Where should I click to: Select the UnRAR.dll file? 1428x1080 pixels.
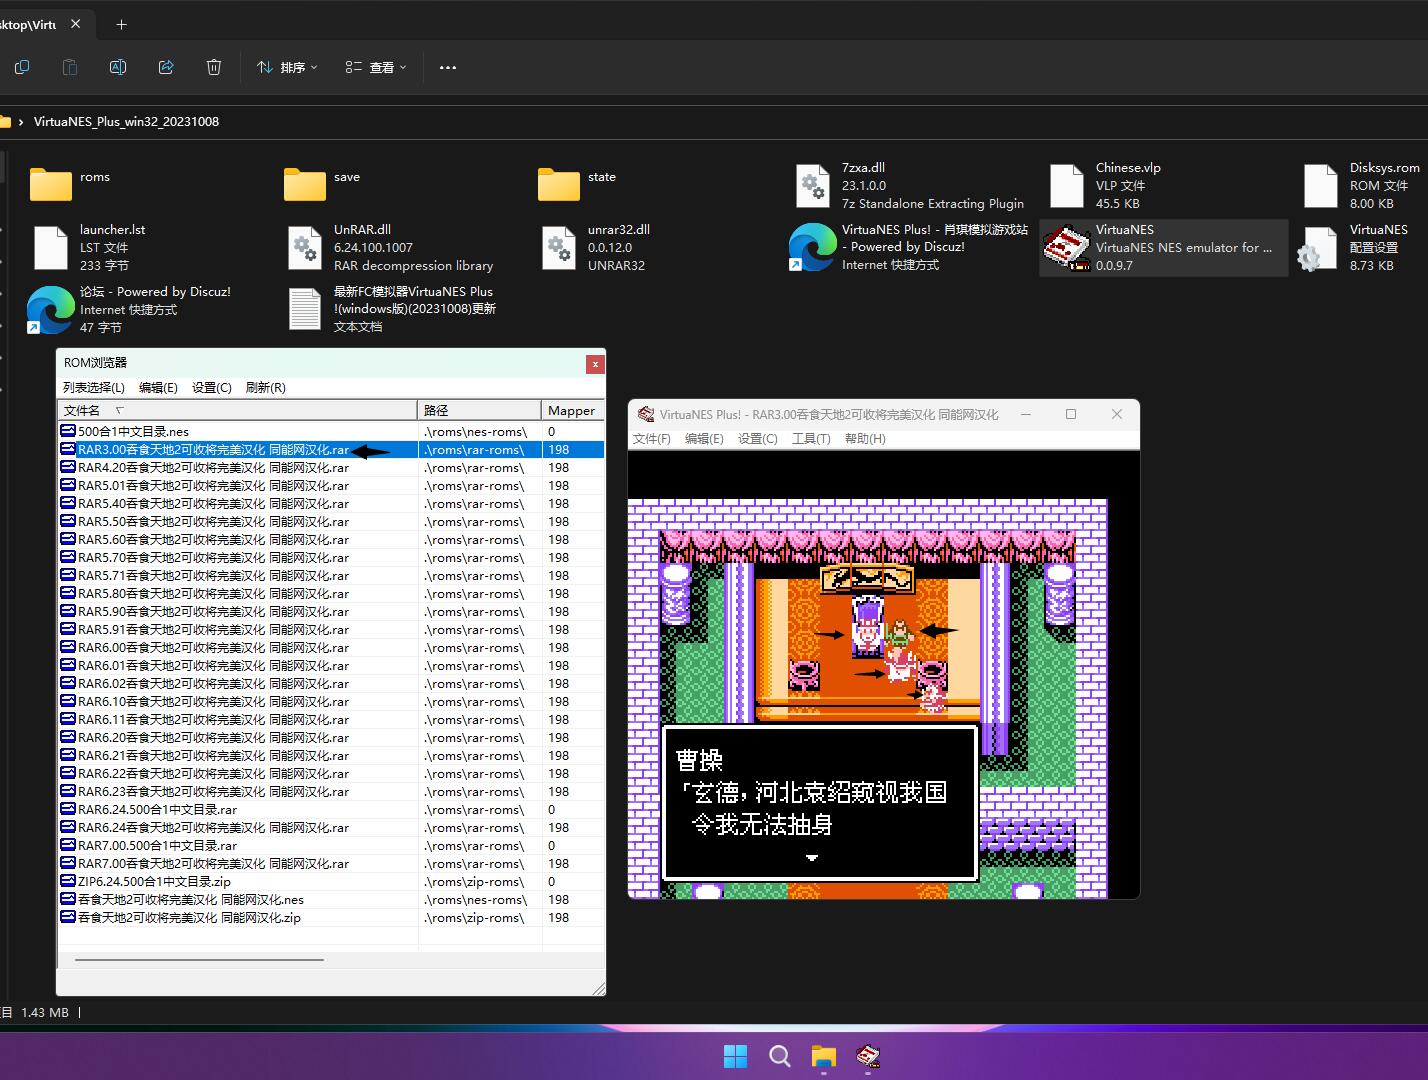390,247
